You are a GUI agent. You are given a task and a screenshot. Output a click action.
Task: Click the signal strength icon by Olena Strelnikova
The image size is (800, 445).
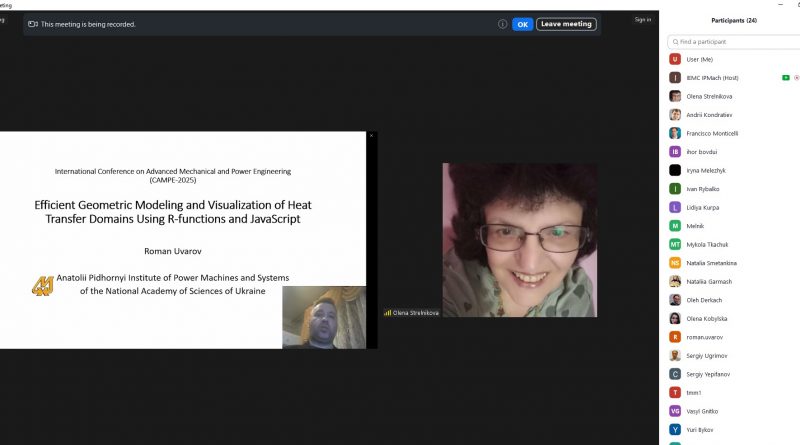(388, 312)
